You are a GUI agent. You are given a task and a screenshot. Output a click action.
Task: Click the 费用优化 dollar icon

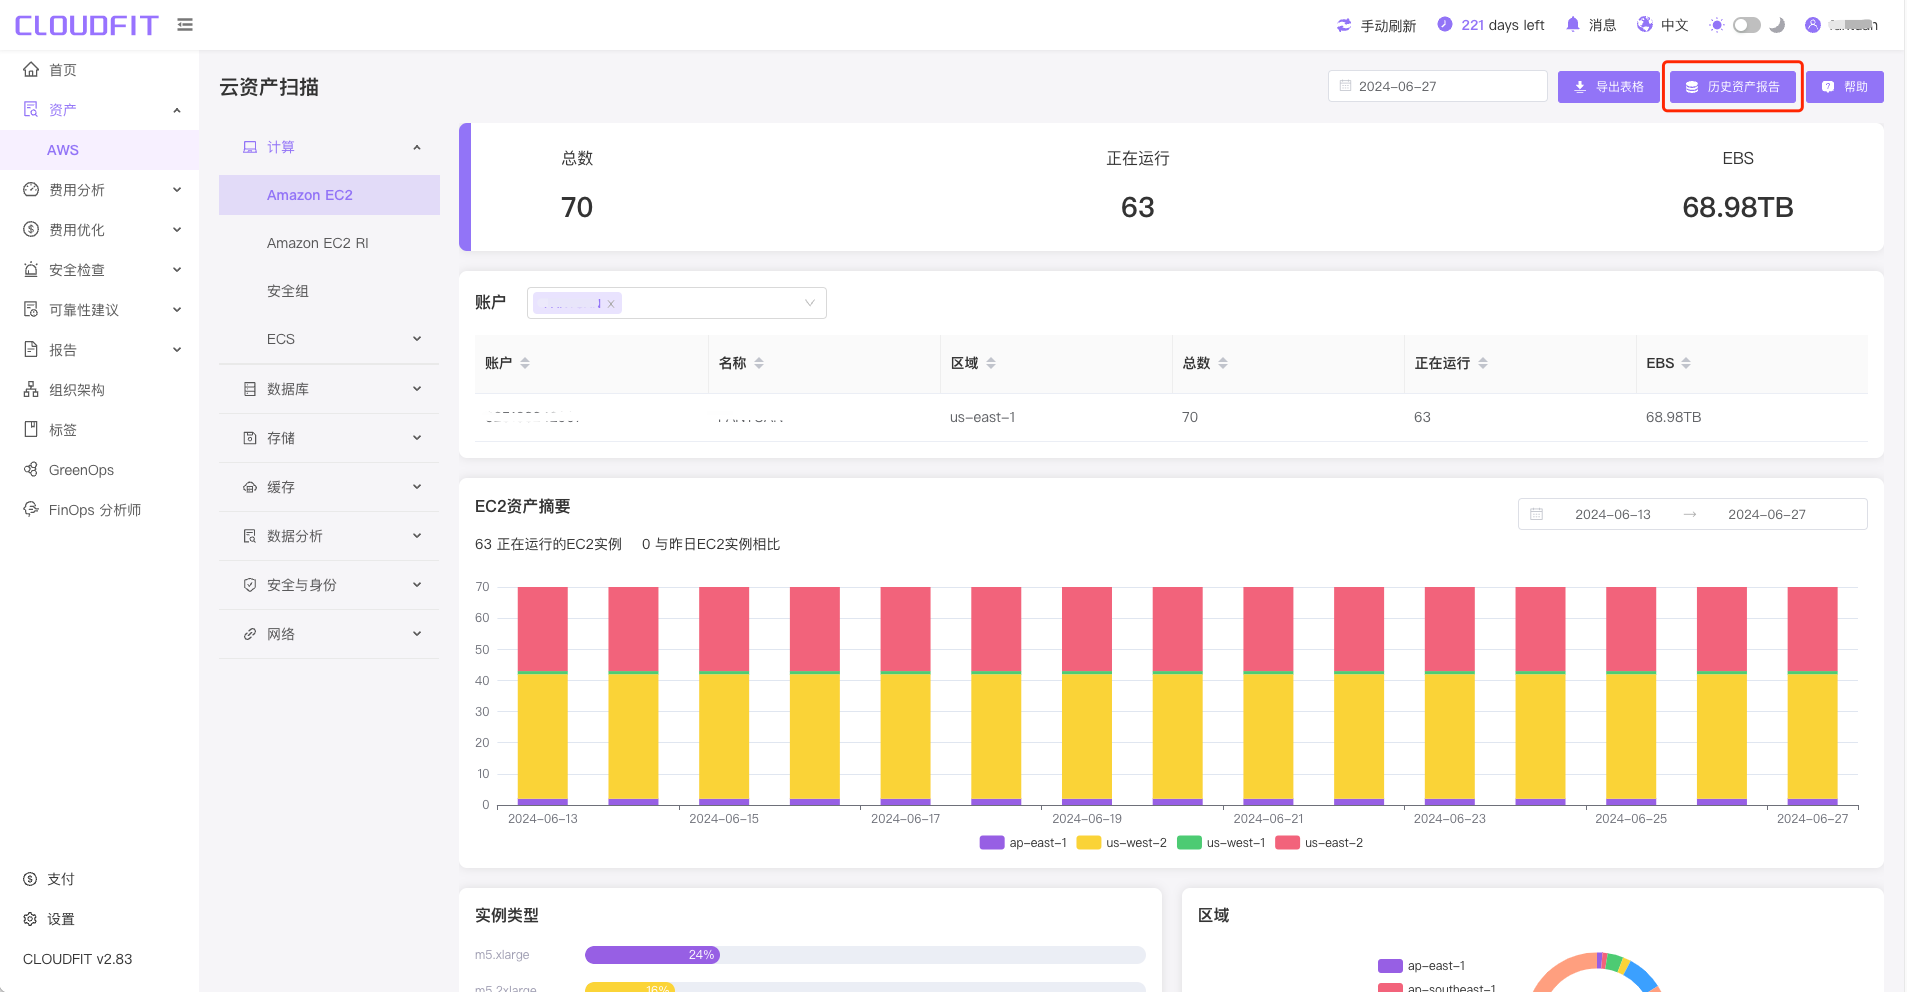click(x=31, y=229)
